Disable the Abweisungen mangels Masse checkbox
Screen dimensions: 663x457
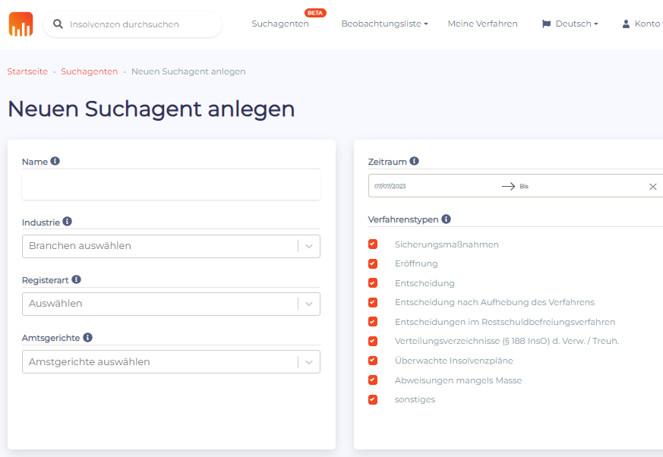(x=373, y=380)
